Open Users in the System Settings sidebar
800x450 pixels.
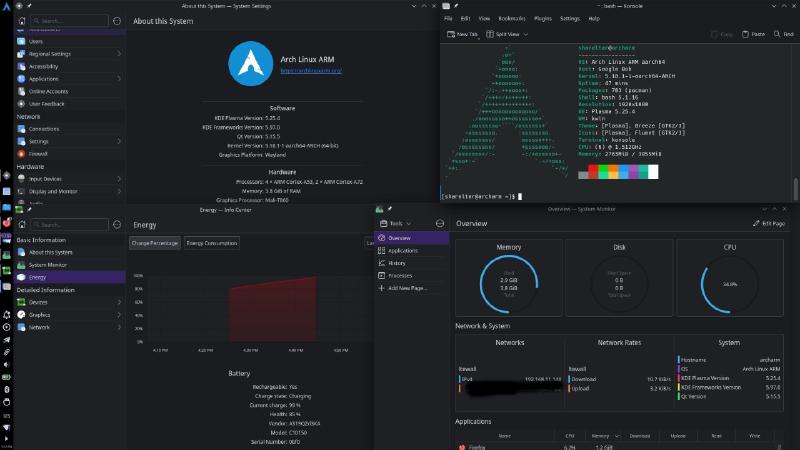pyautogui.click(x=69, y=41)
